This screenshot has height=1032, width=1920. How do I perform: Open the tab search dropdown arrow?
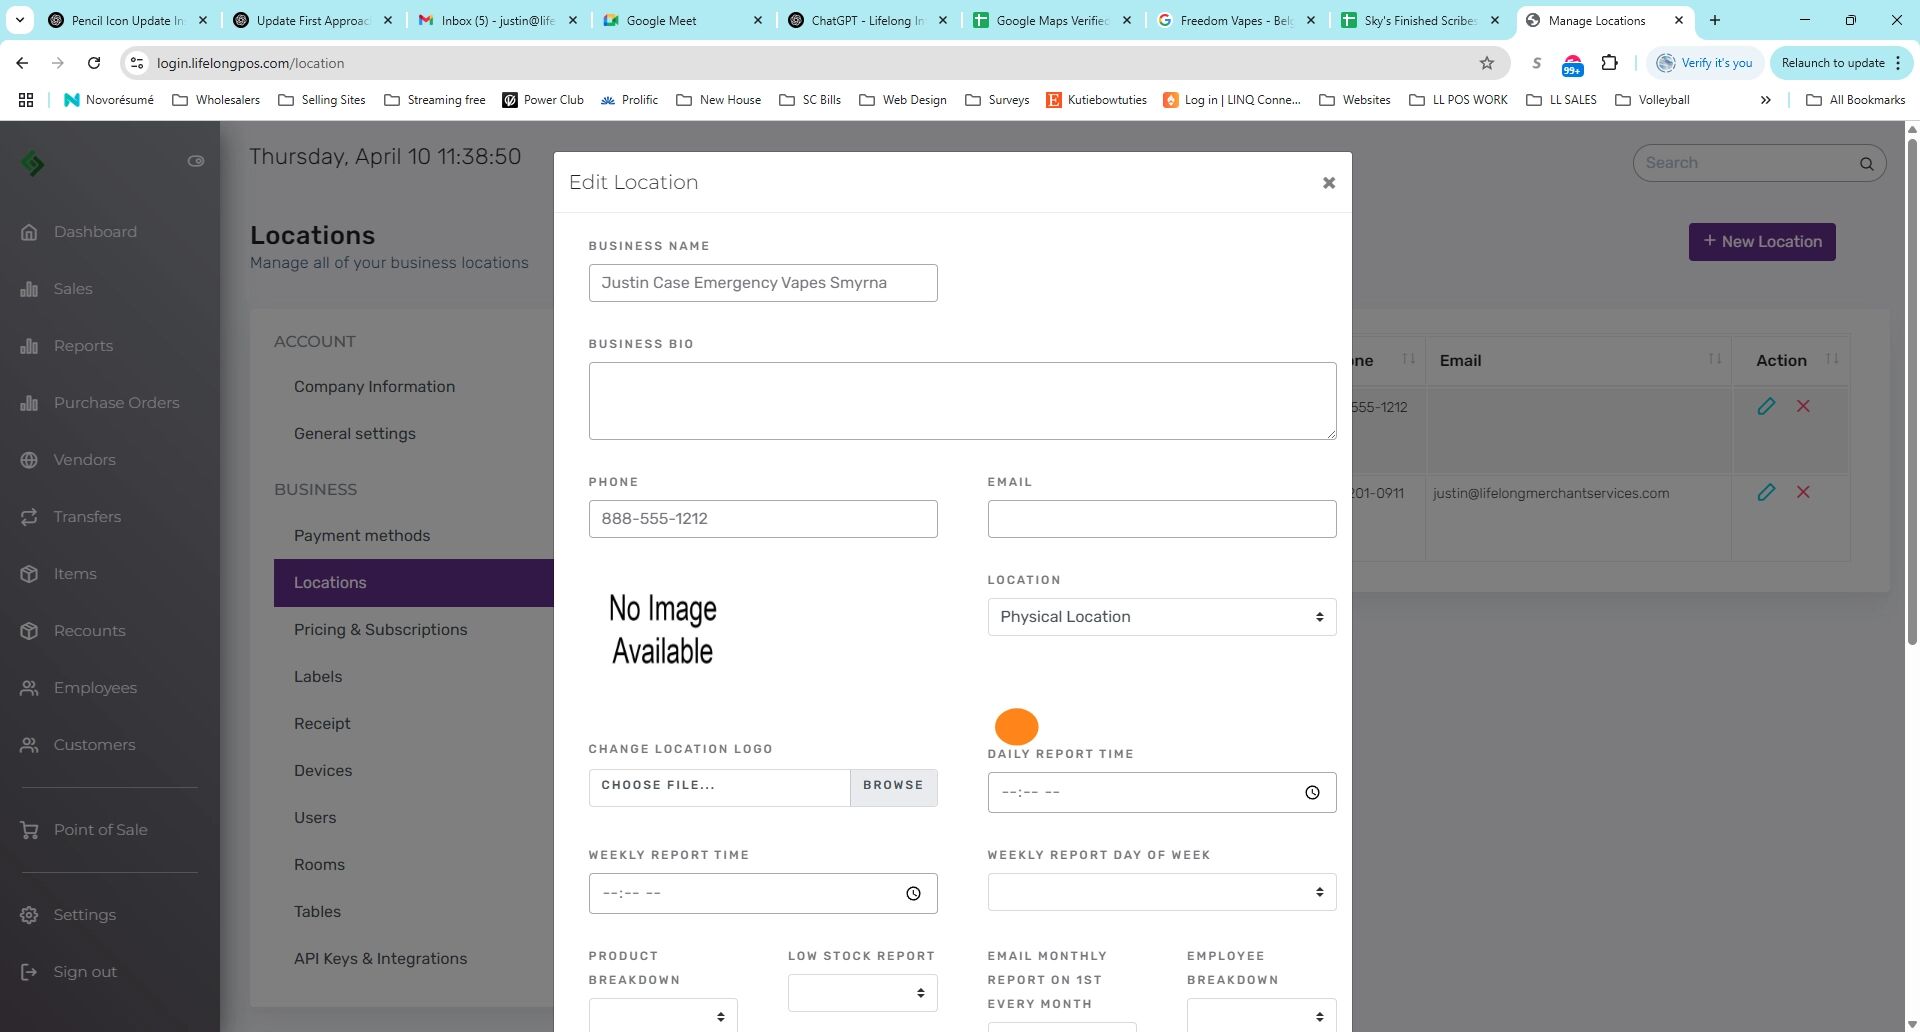tap(19, 20)
